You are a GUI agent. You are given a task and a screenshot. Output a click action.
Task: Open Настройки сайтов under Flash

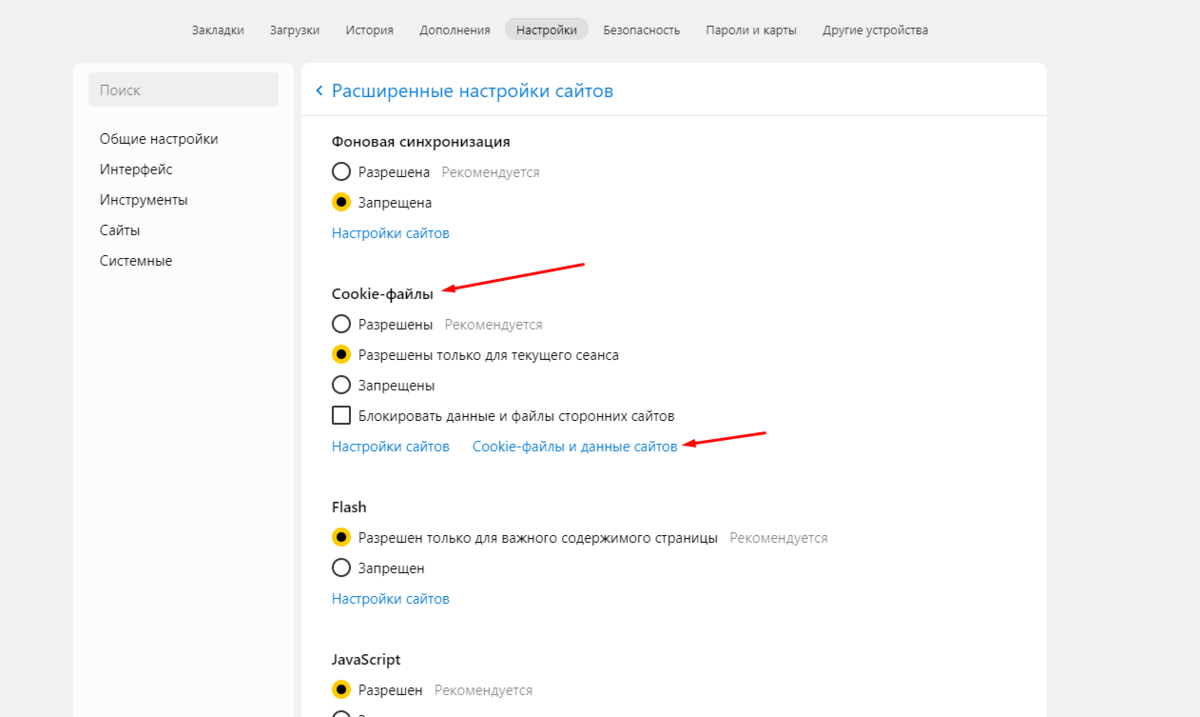tap(390, 599)
